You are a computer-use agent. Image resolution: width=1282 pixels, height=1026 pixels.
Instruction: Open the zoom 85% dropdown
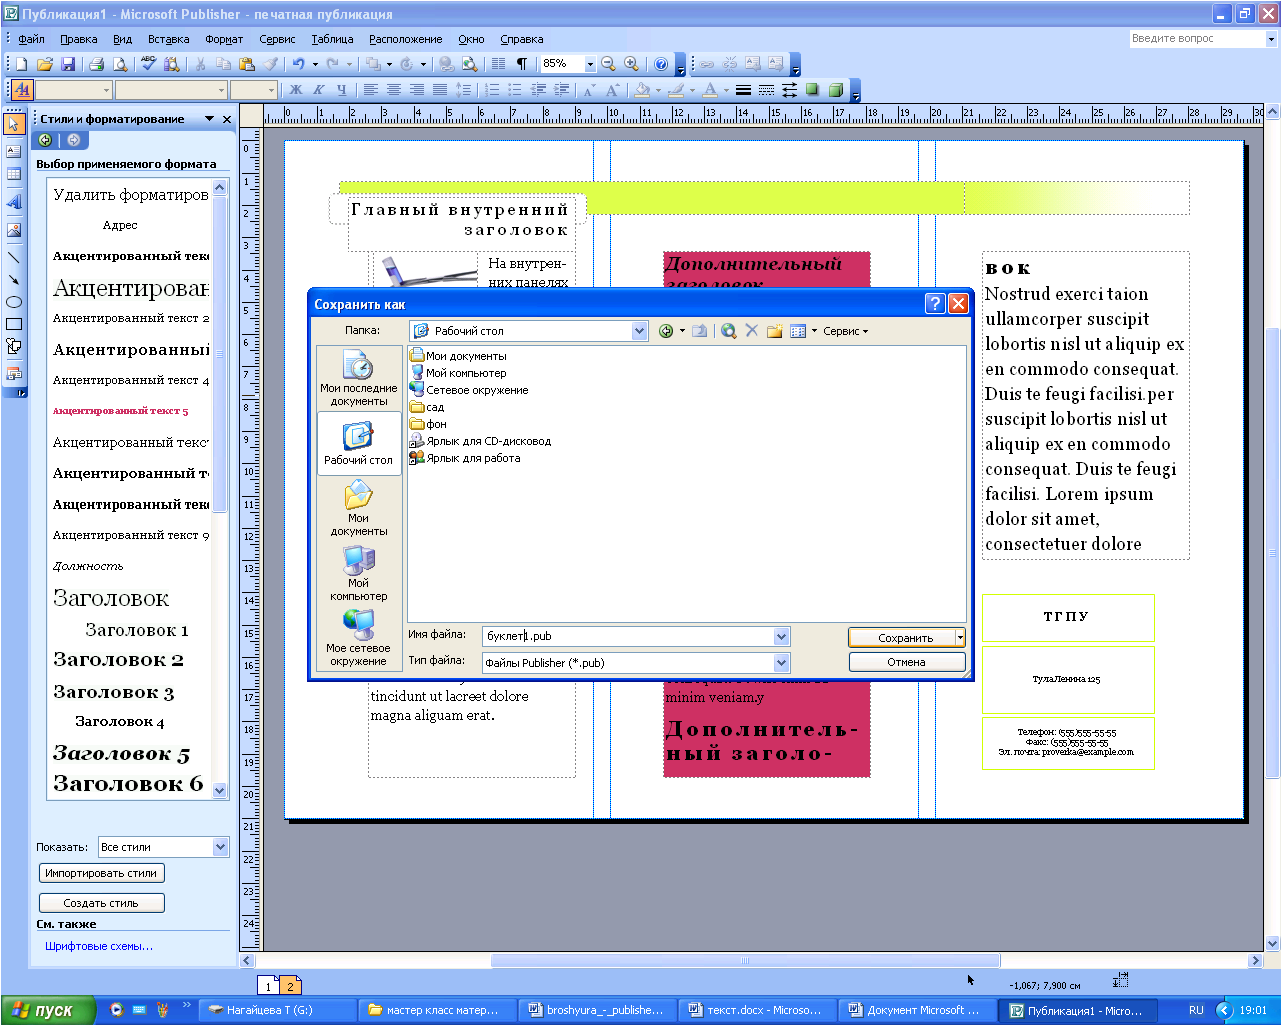tap(590, 64)
